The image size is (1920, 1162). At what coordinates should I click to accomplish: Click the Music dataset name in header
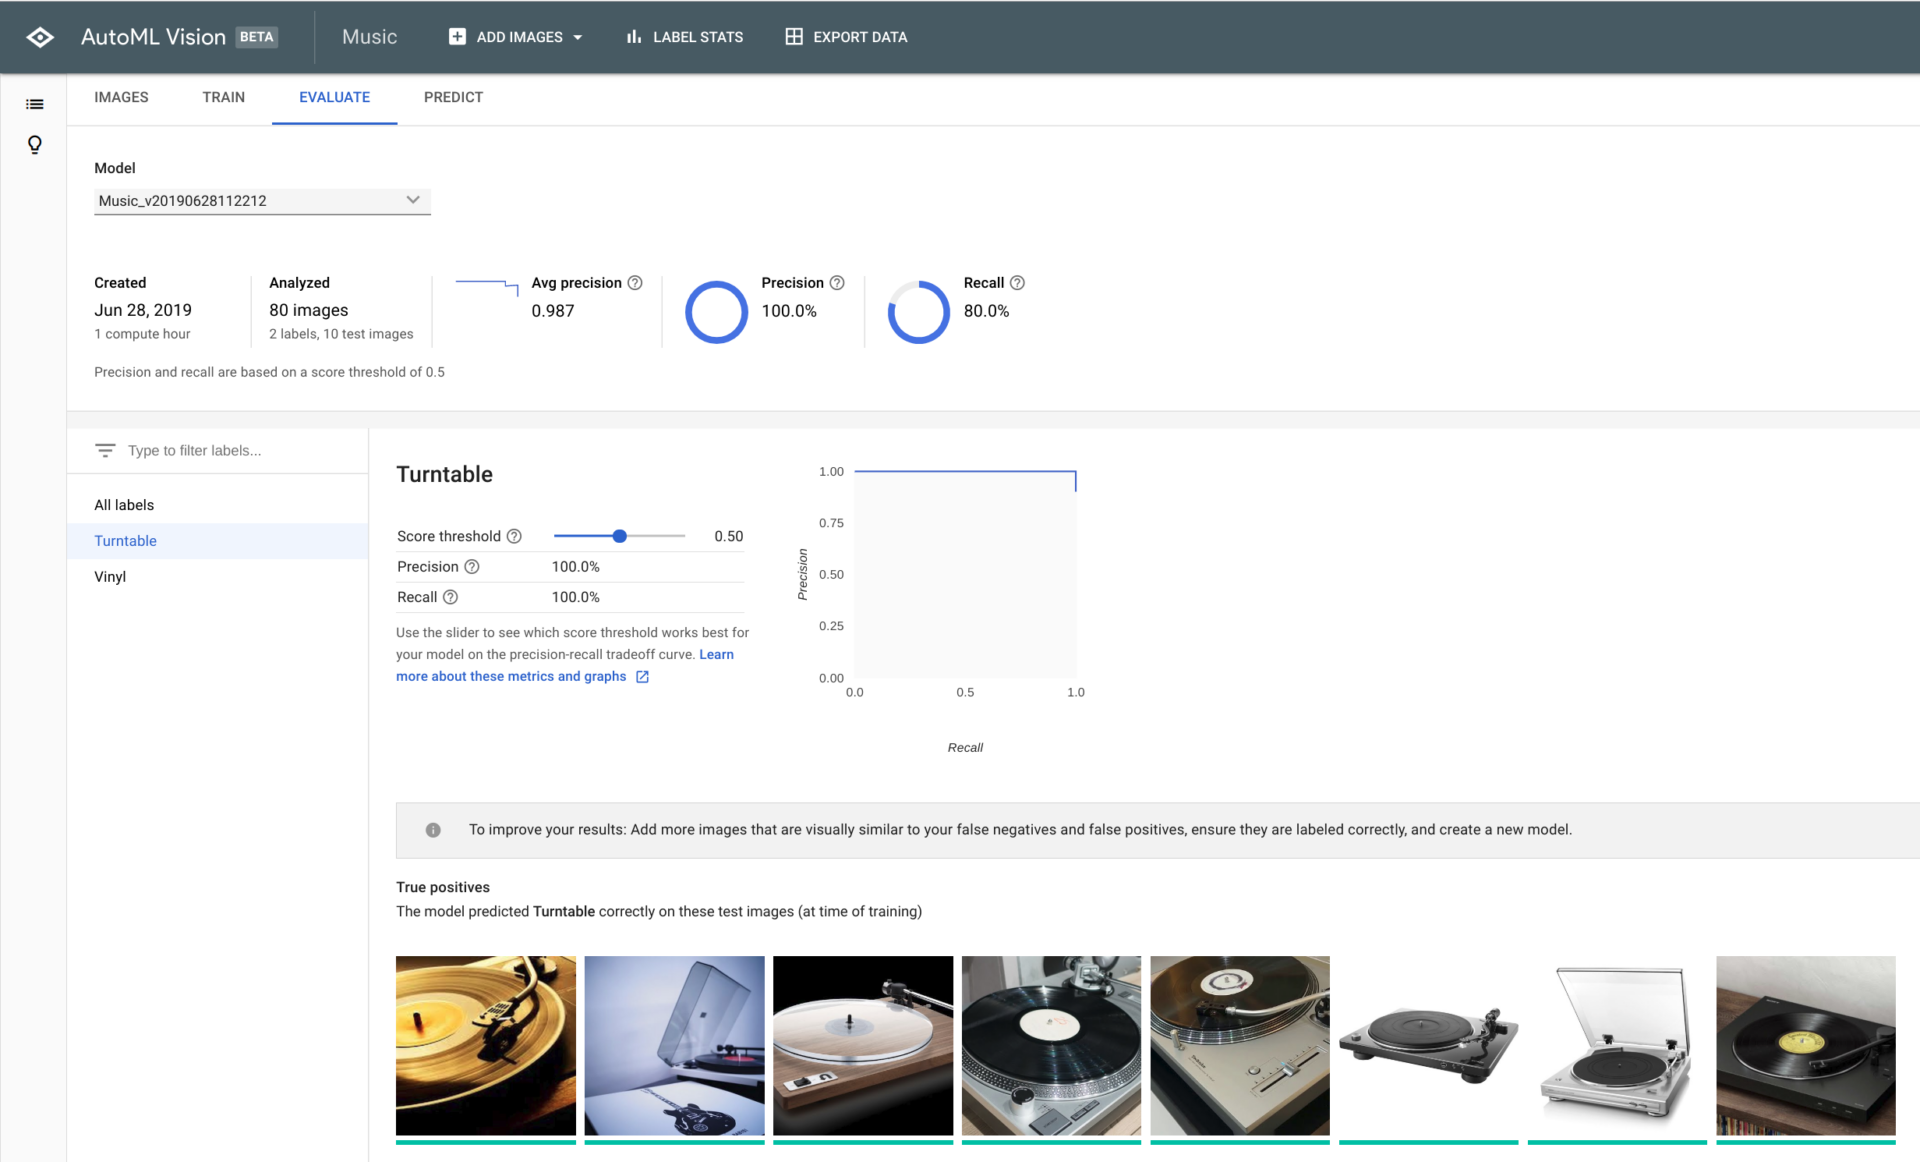click(x=369, y=37)
